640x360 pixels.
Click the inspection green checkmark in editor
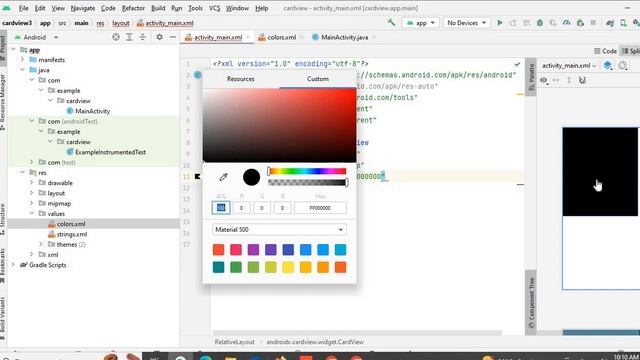[517, 64]
